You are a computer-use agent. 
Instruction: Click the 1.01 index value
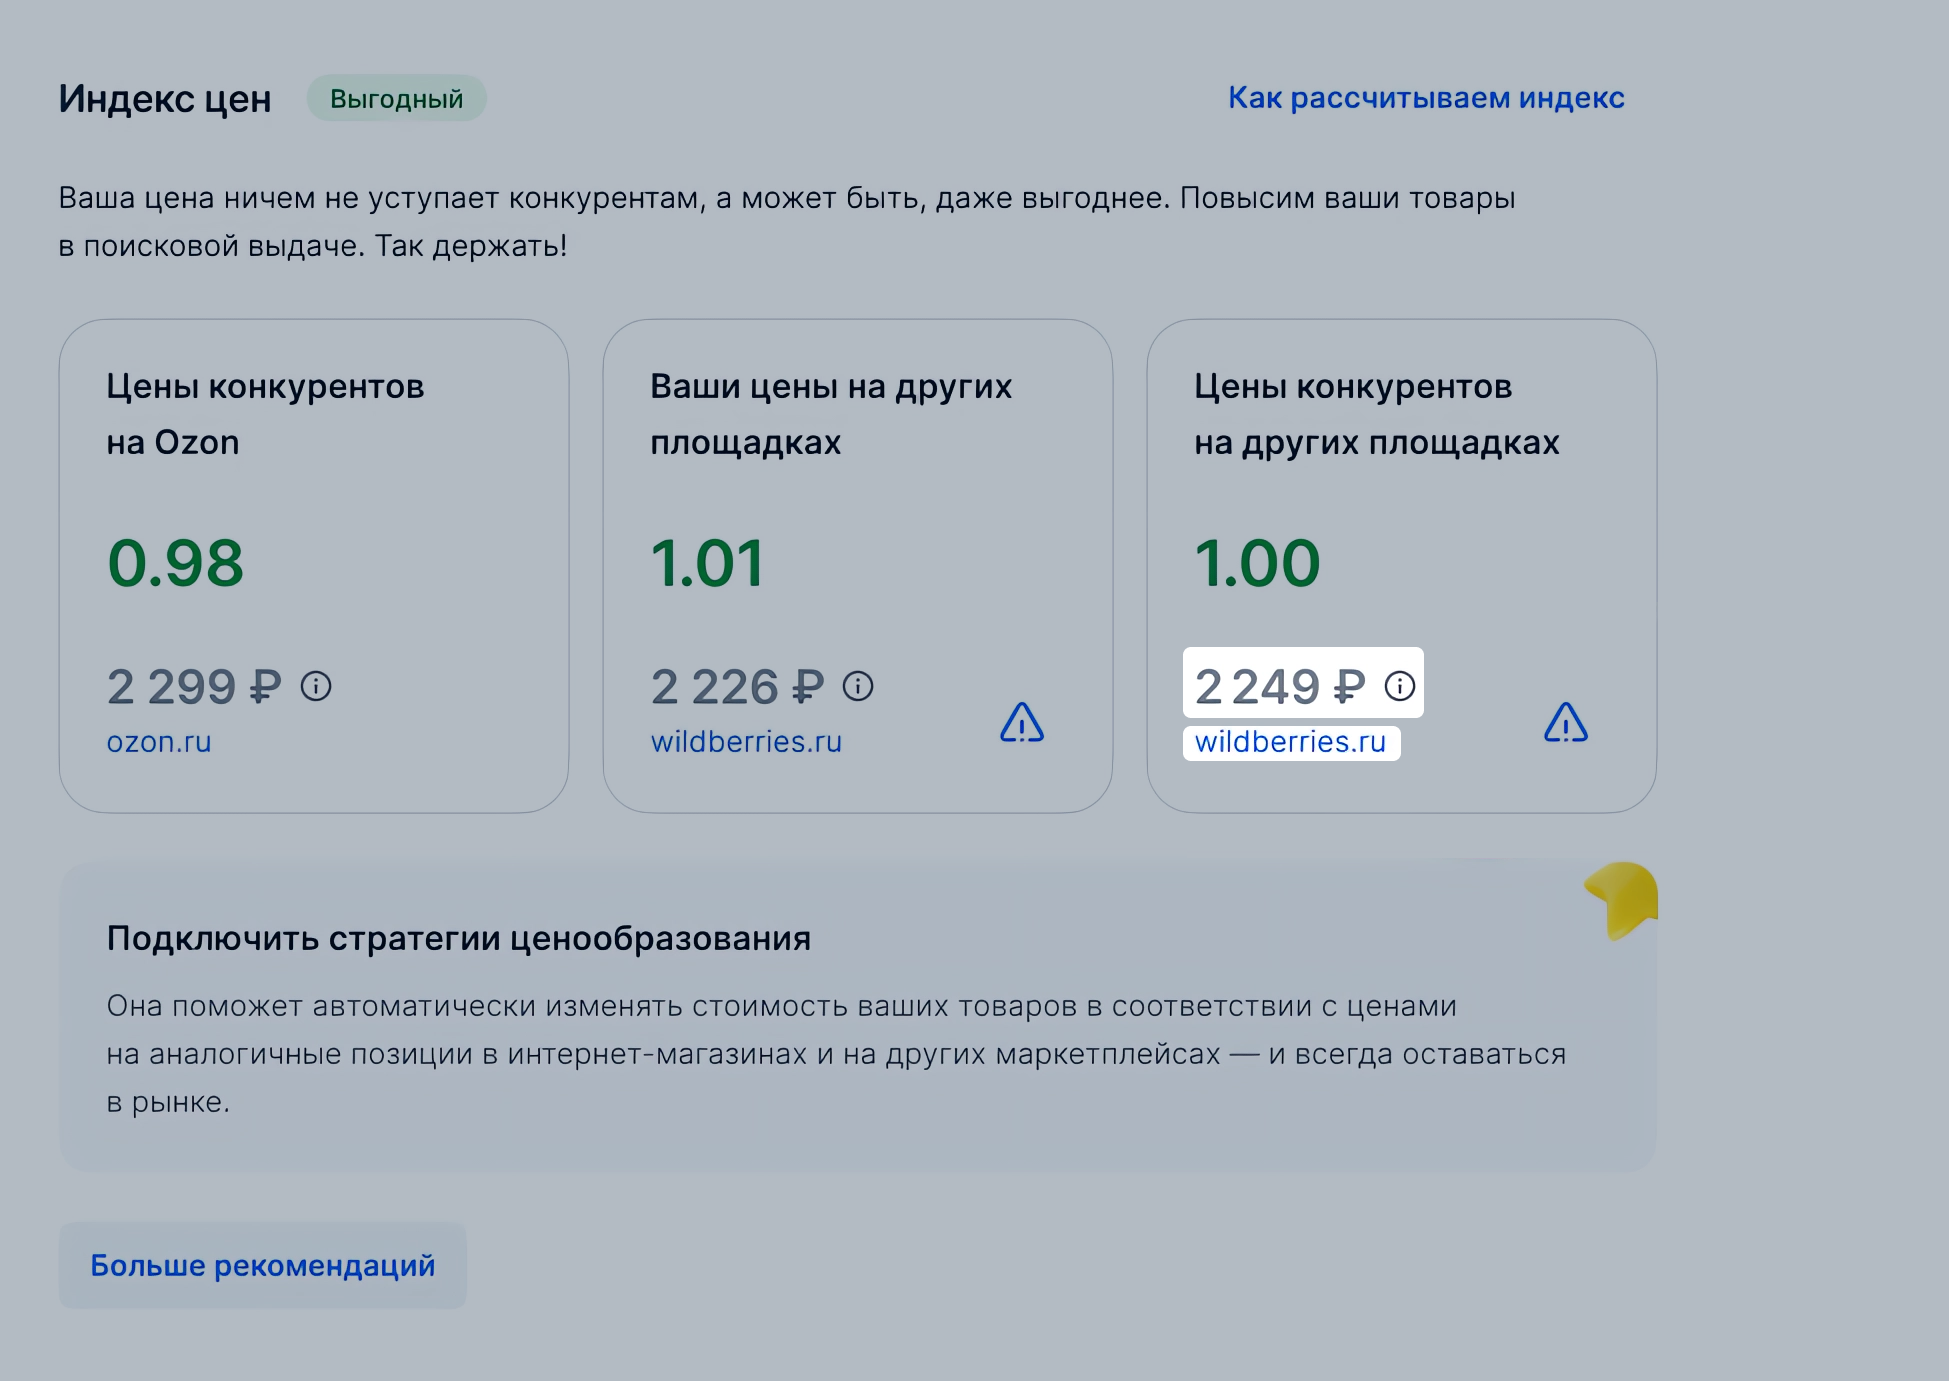click(x=707, y=563)
